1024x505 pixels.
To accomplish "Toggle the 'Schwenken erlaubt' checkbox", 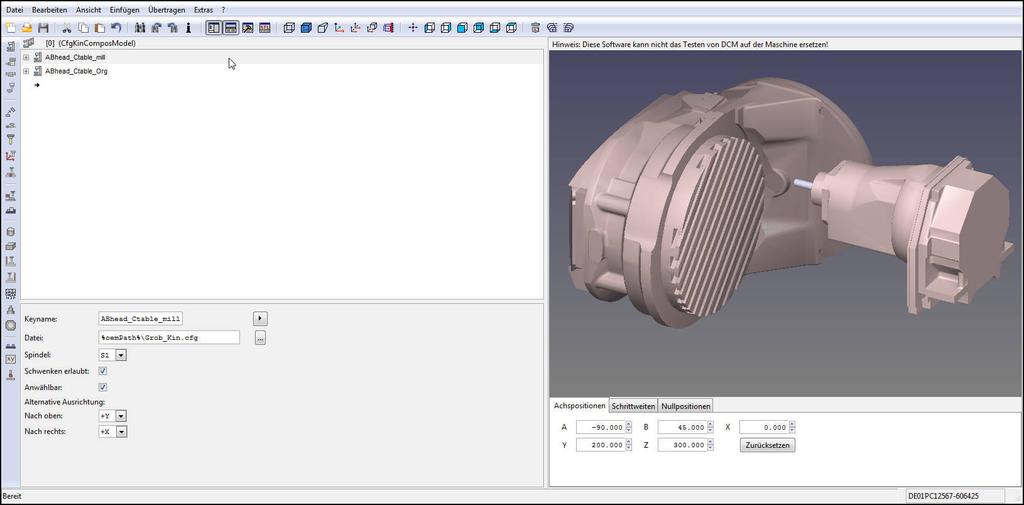I will point(103,371).
